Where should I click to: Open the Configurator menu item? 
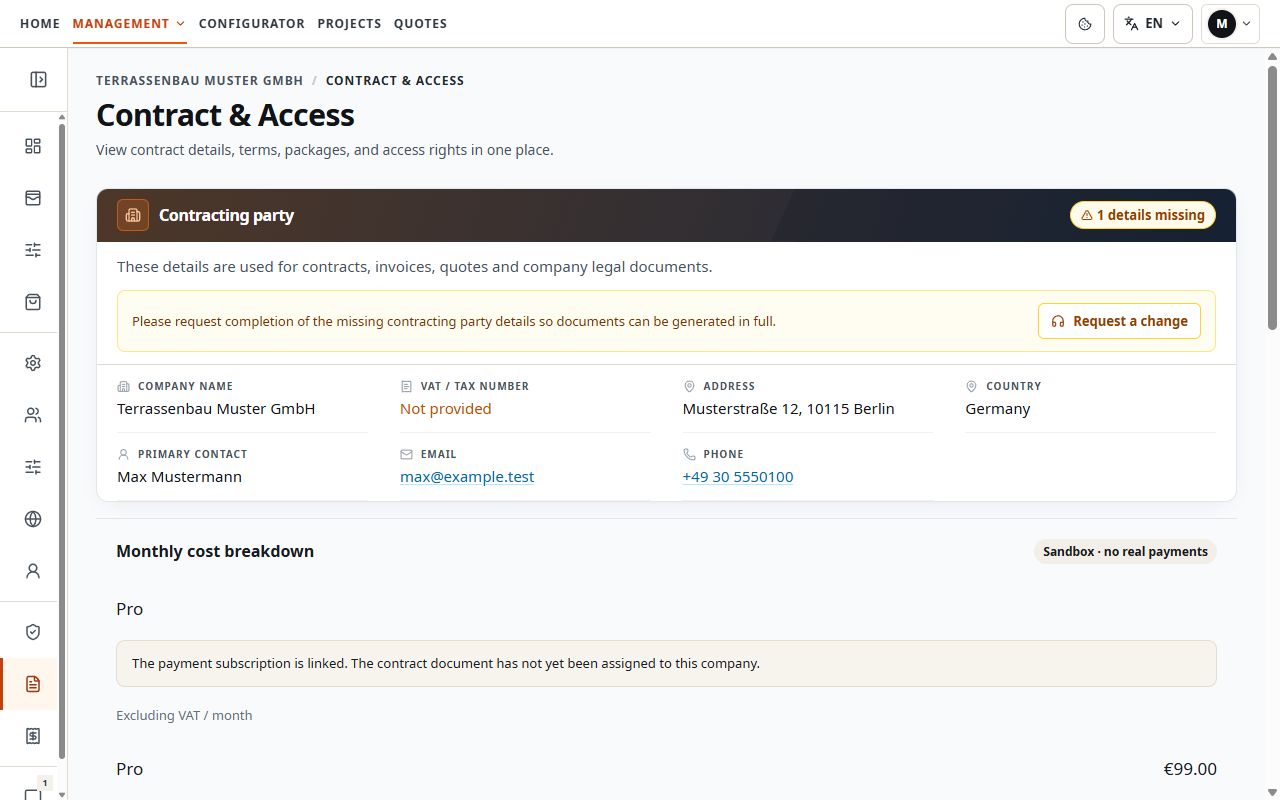(252, 23)
